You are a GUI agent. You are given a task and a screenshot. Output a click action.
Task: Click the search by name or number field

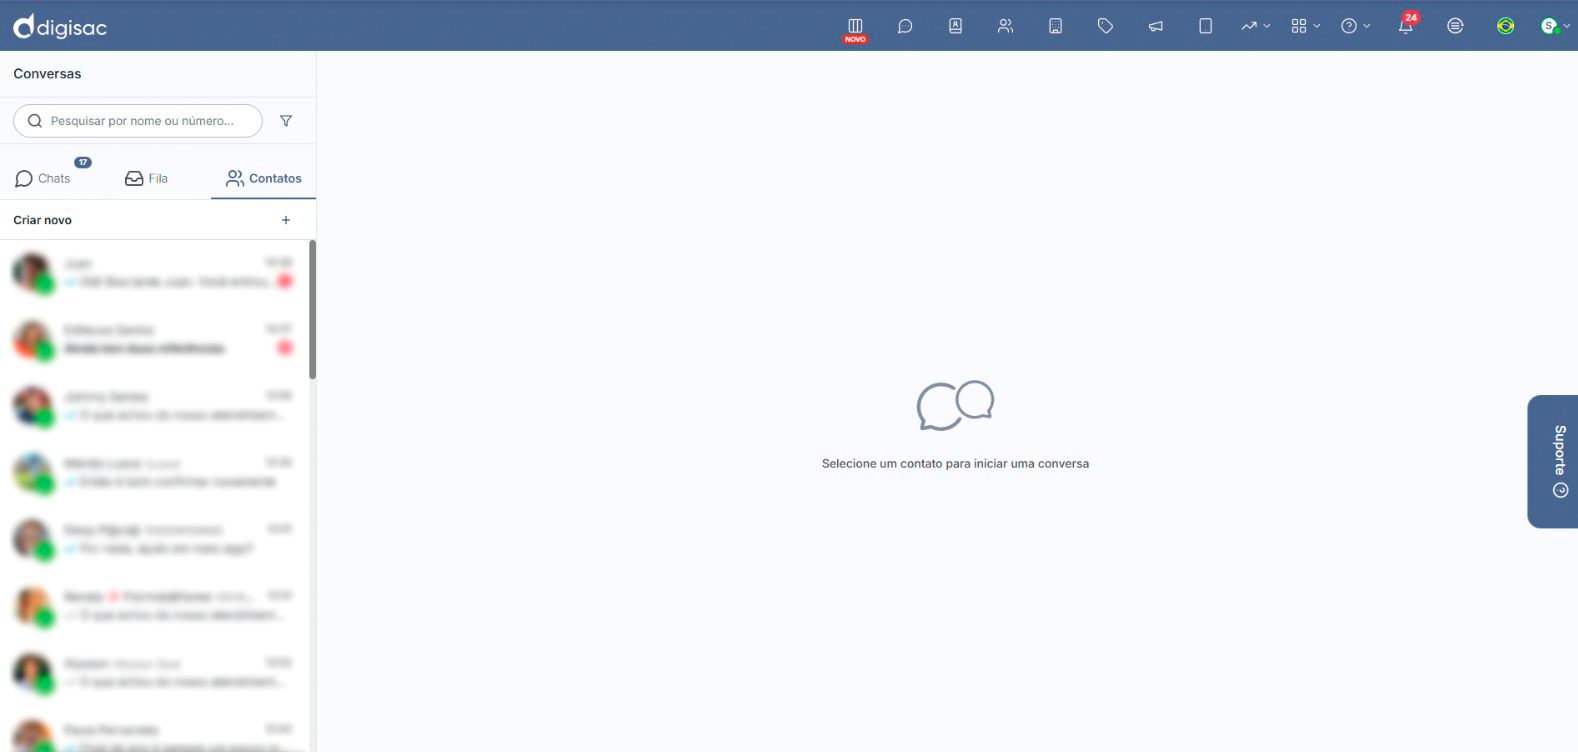pyautogui.click(x=142, y=121)
